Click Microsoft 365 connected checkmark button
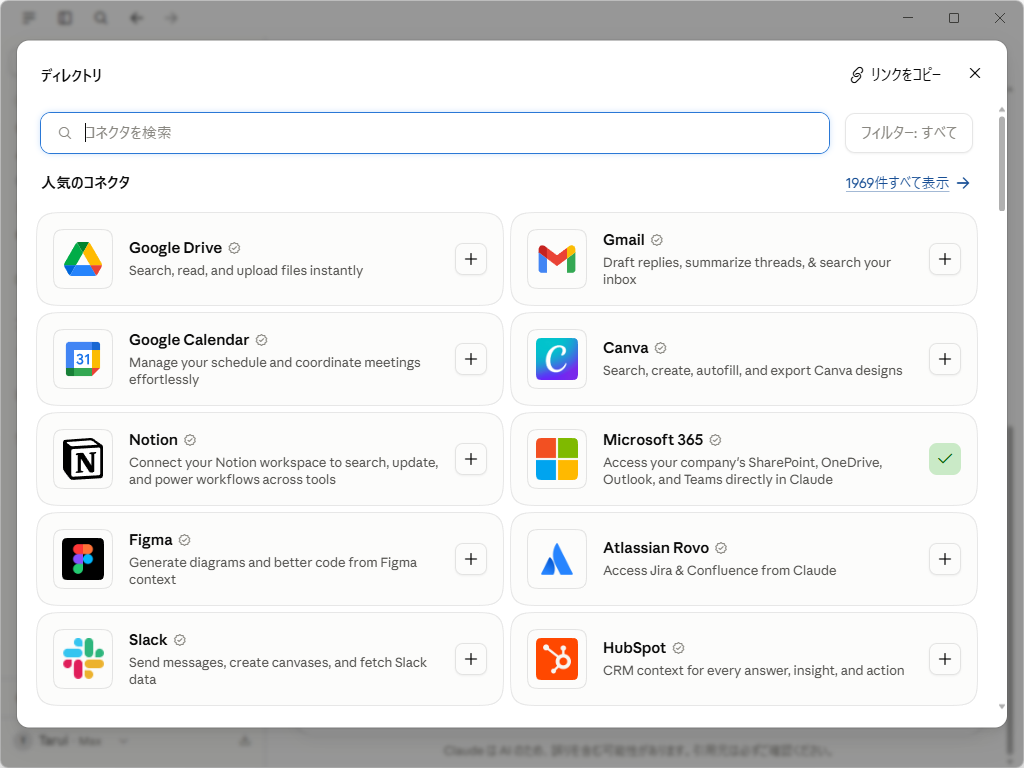This screenshot has width=1024, height=768. 945,458
